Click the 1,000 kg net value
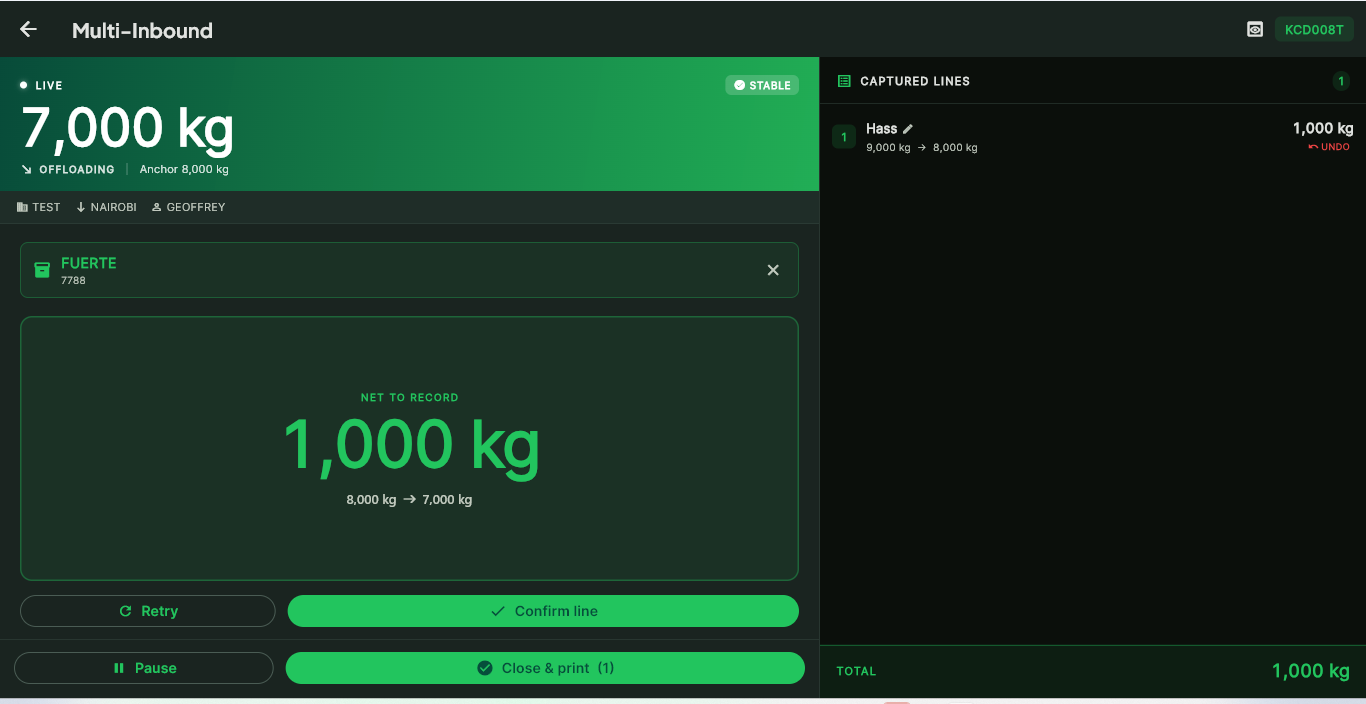 click(x=411, y=445)
